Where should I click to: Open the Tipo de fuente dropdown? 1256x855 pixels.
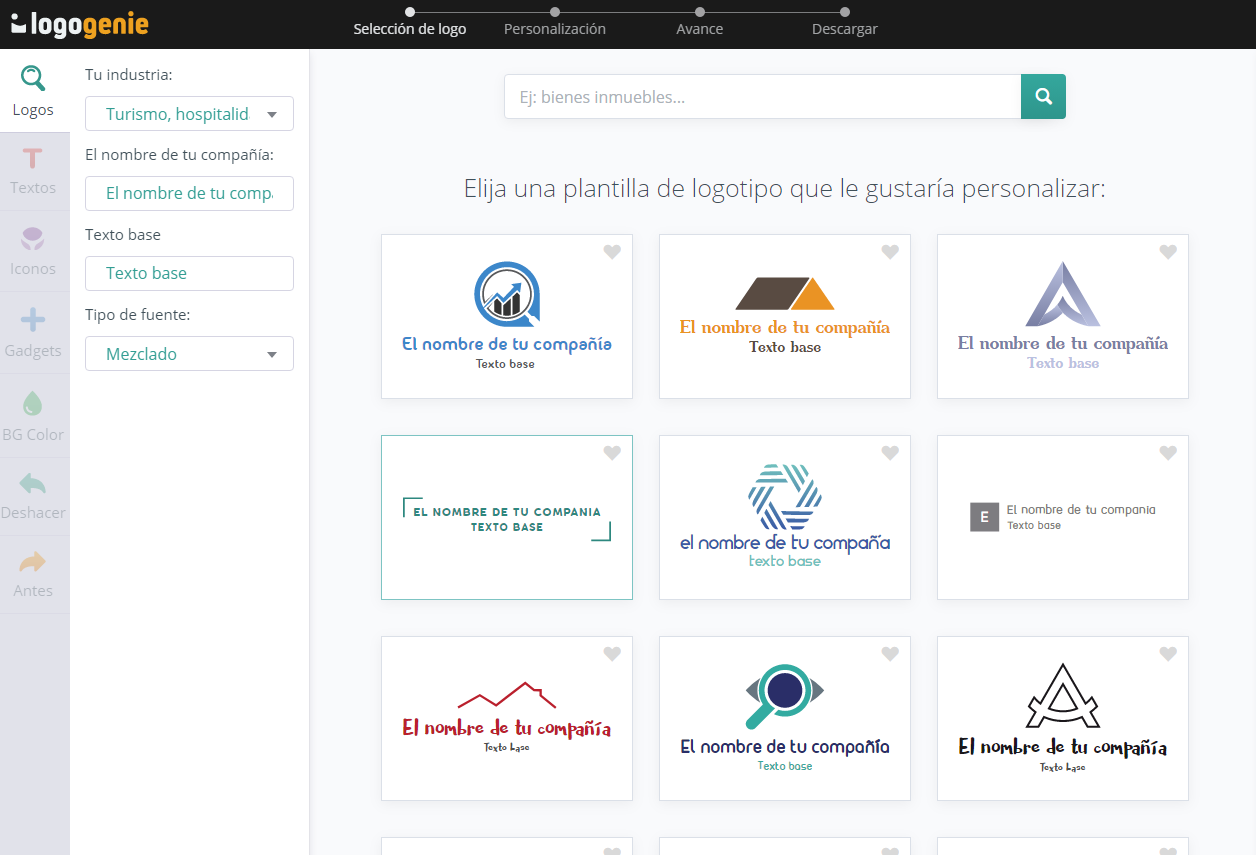click(189, 354)
